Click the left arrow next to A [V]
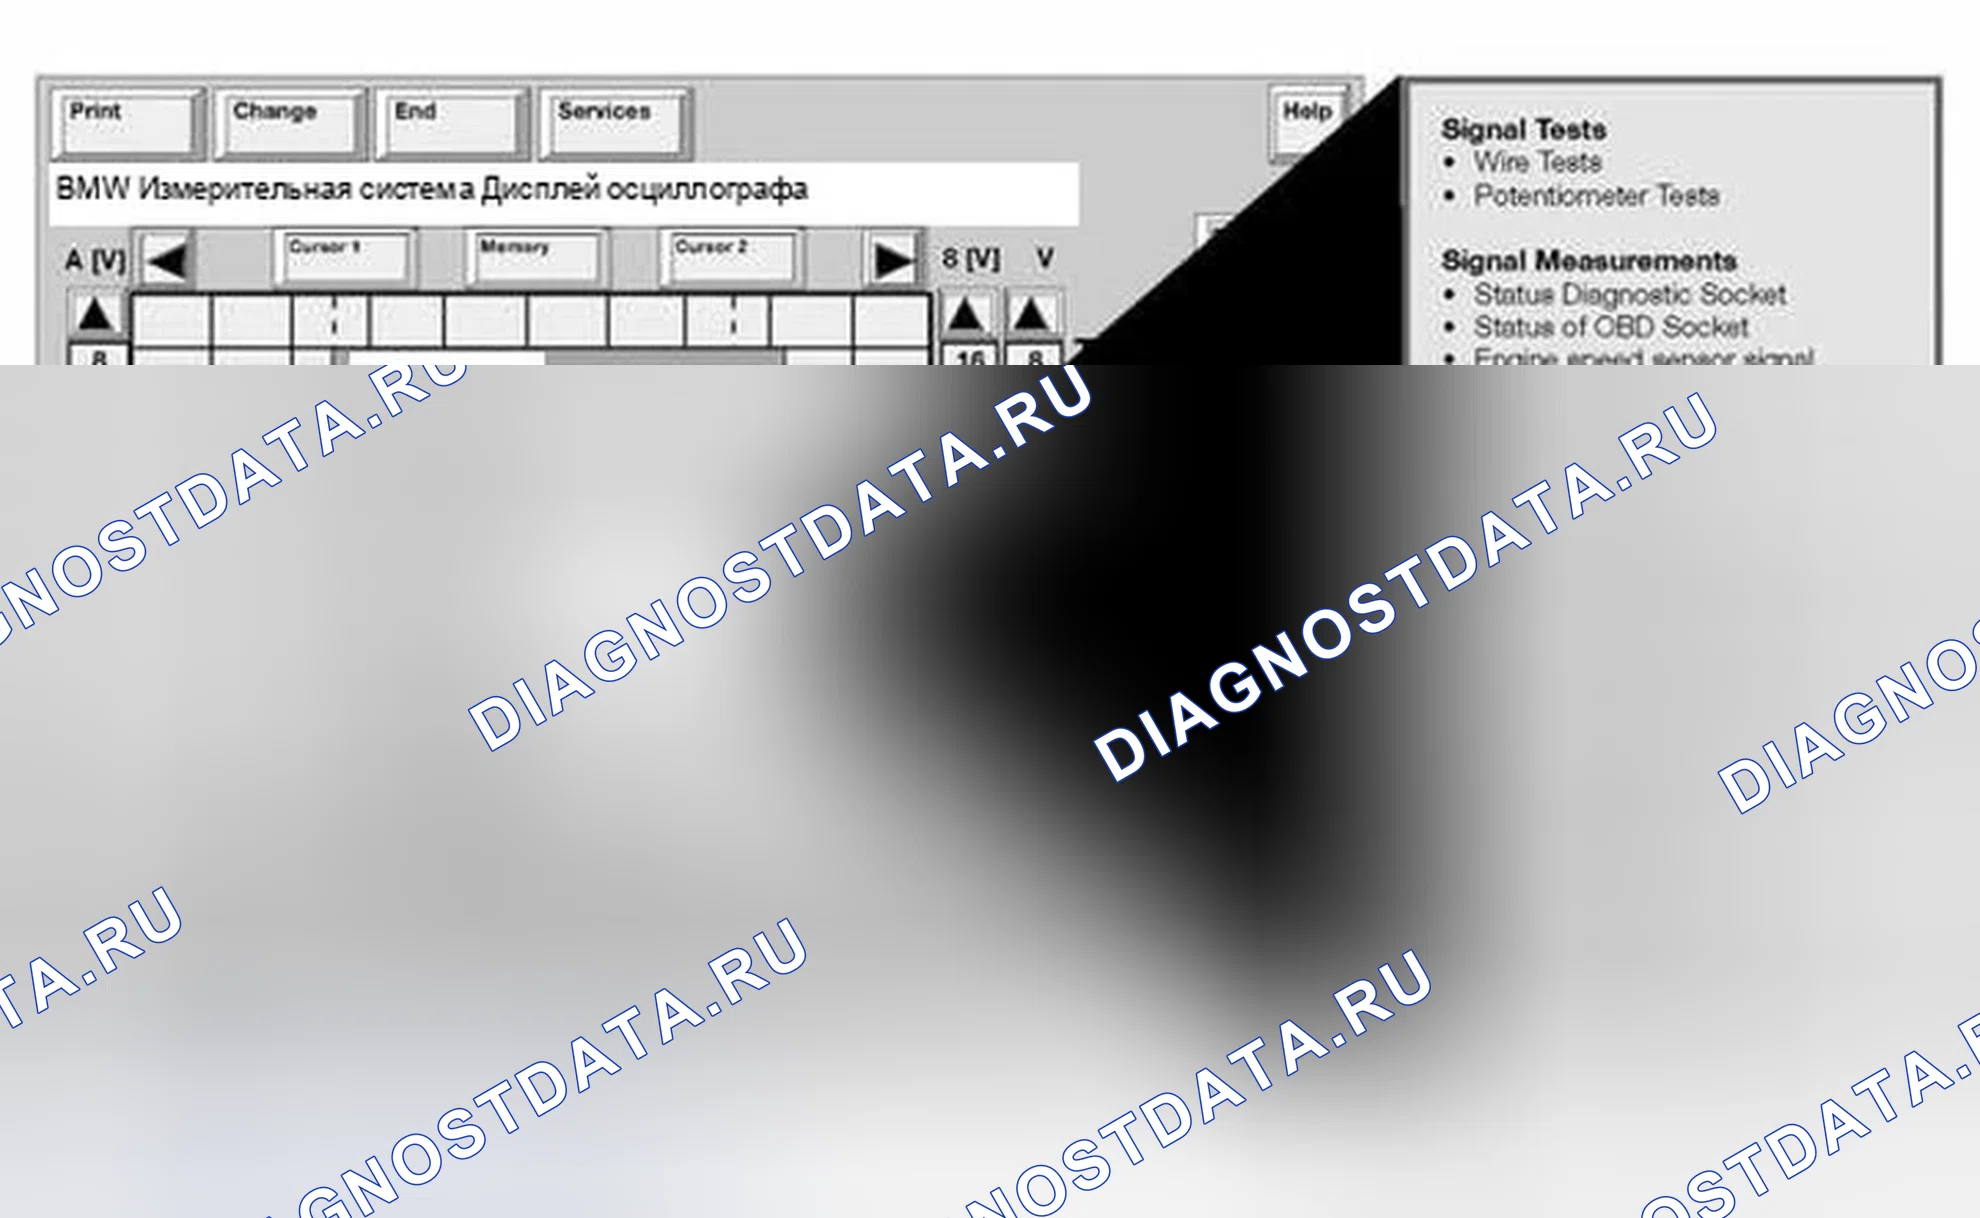 click(167, 261)
